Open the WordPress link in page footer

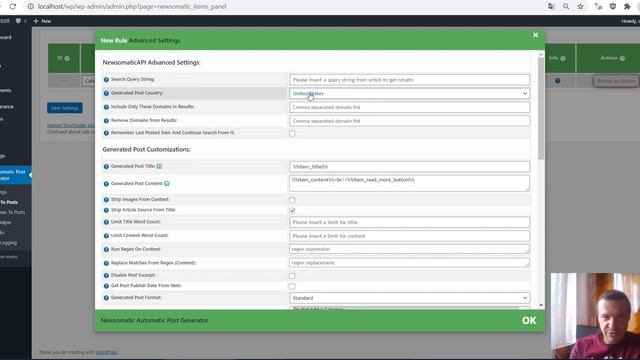point(107,352)
